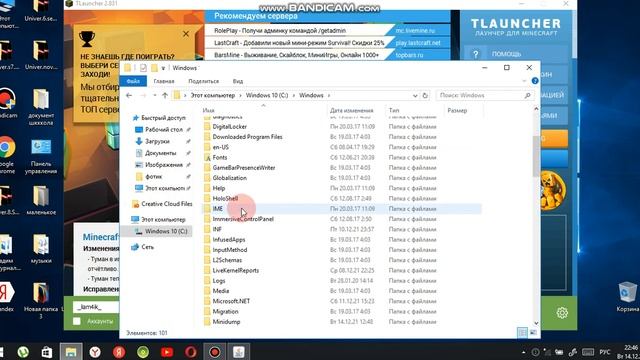Open маленькое desktop folder
The width and height of the screenshot is (640, 360).
[41, 200]
